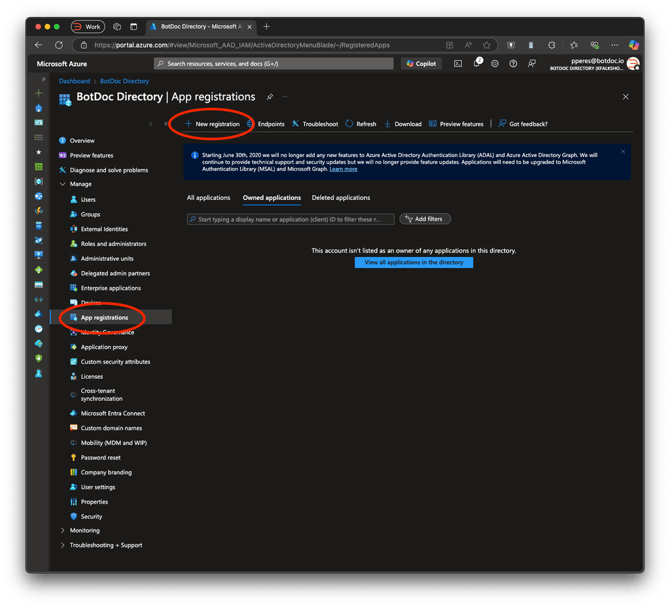Open Azure Cloud Shell icon
This screenshot has height=607, width=670.
click(x=458, y=64)
